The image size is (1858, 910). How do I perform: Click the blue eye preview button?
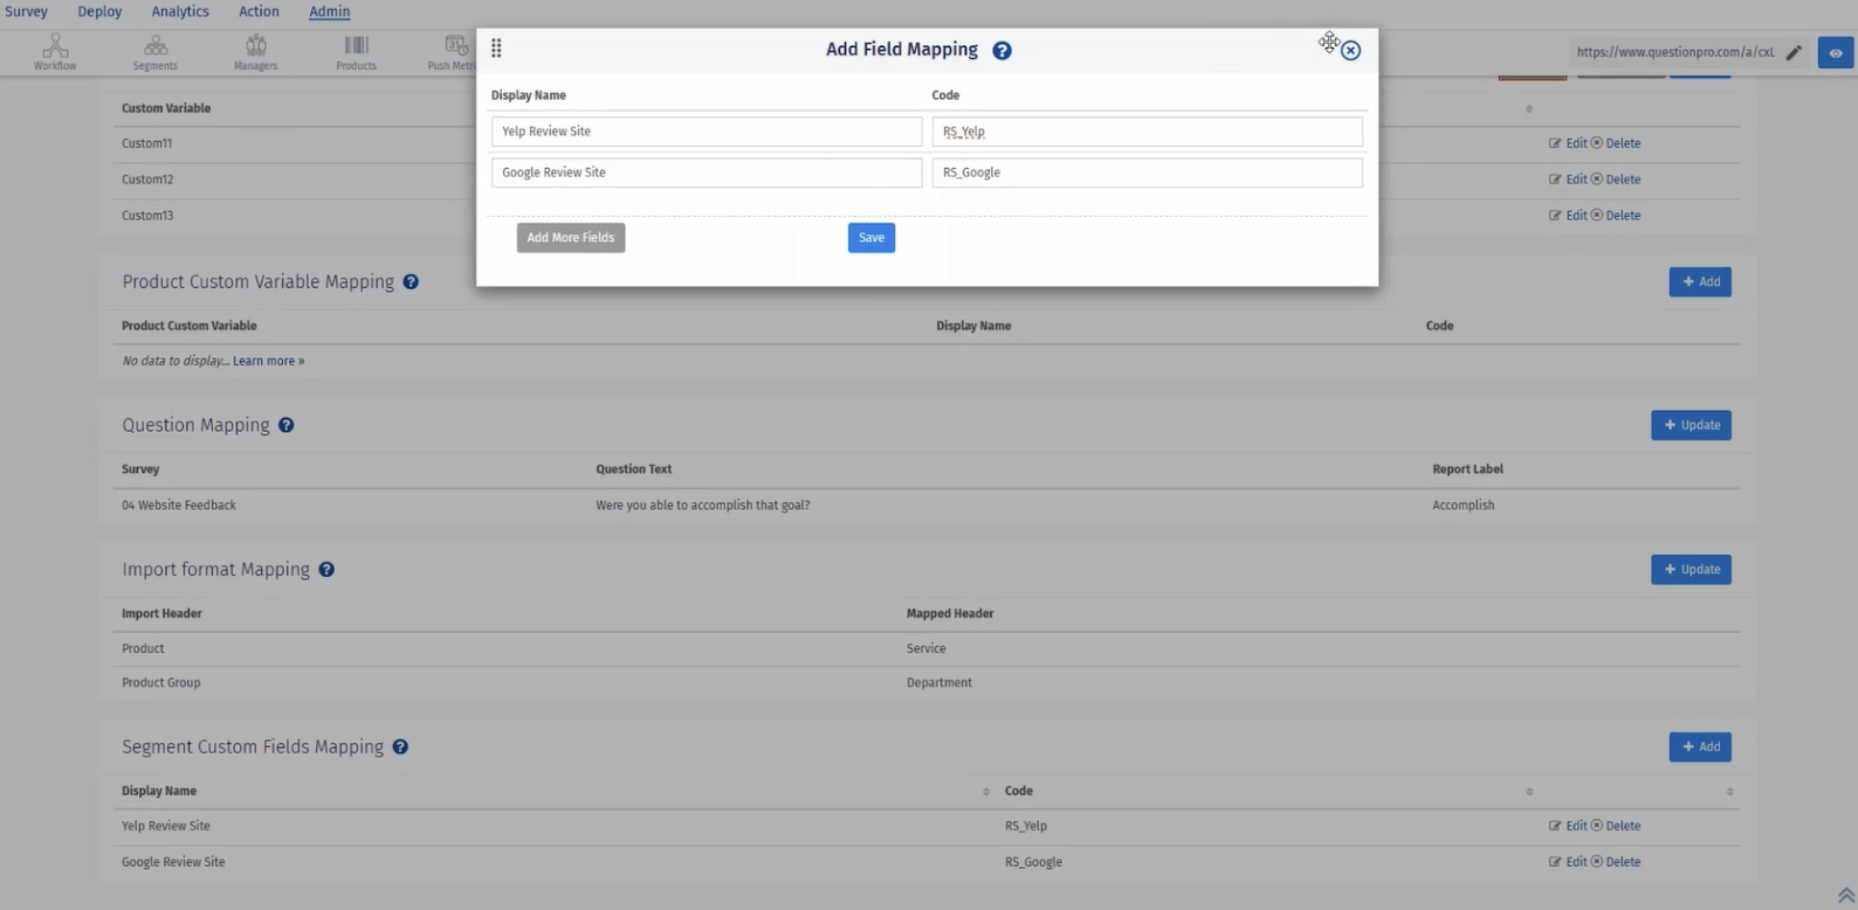point(1835,53)
